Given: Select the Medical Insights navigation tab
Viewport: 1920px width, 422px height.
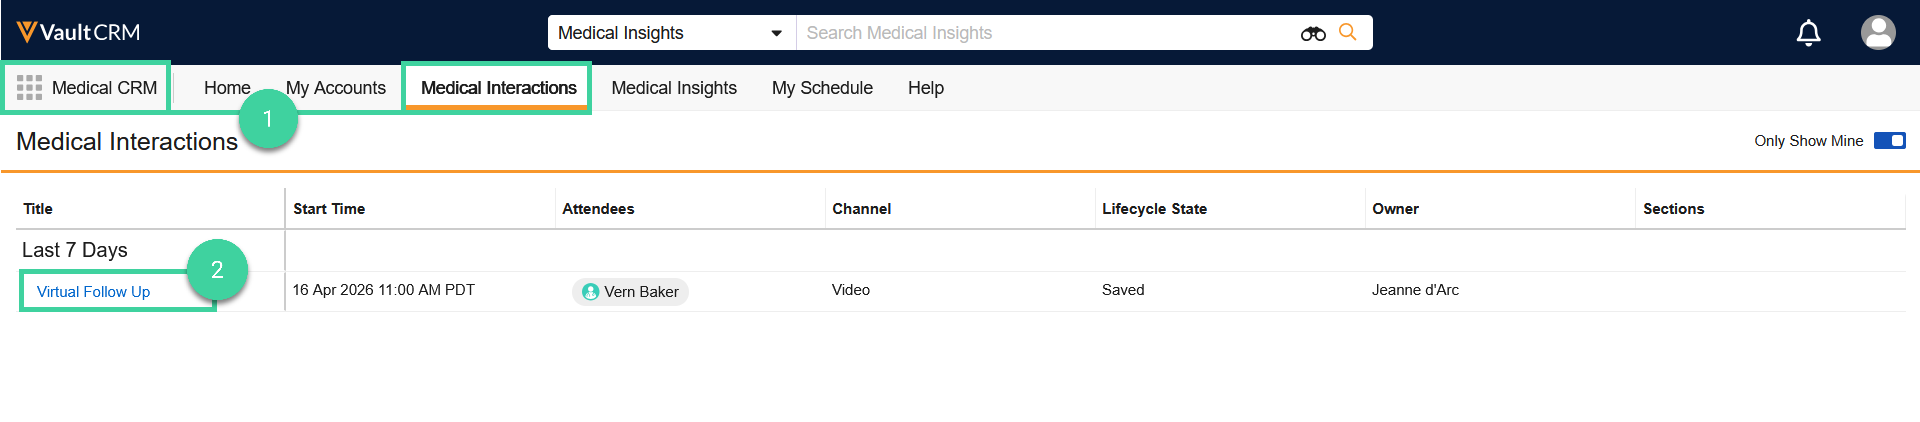Looking at the screenshot, I should tap(673, 88).
